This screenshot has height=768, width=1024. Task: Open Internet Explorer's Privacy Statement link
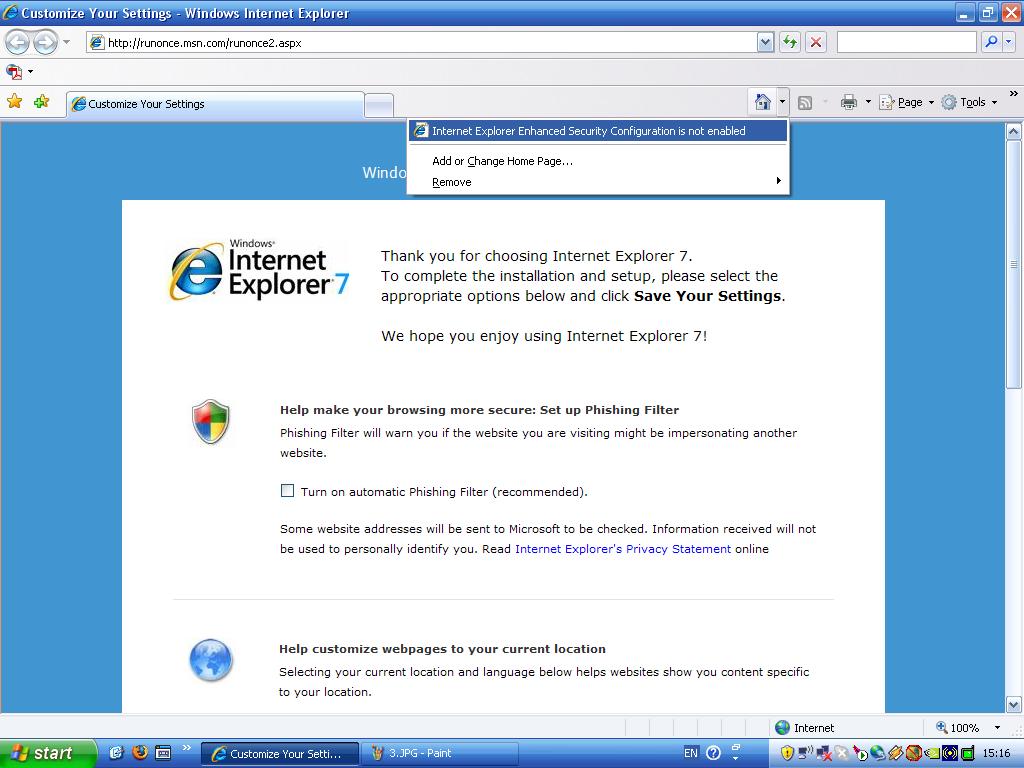[623, 549]
